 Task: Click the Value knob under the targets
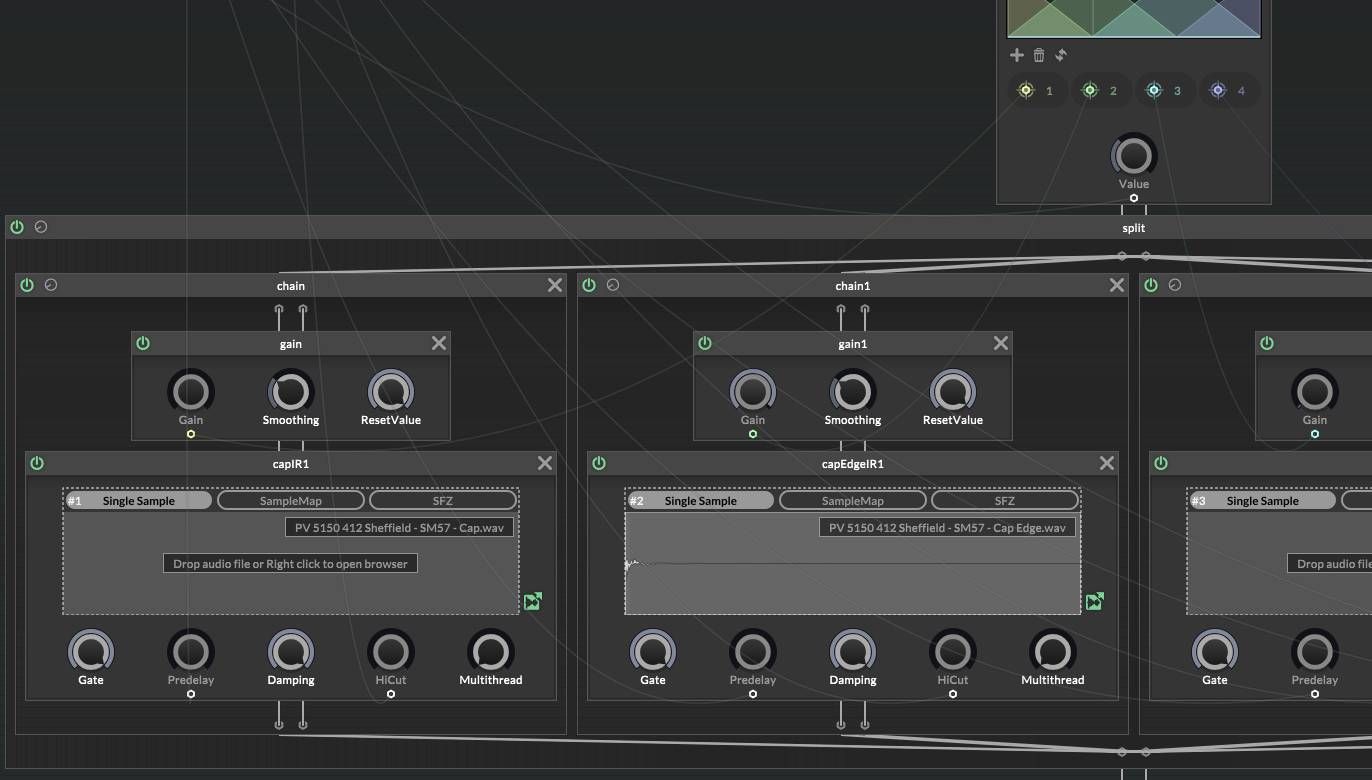1133,155
